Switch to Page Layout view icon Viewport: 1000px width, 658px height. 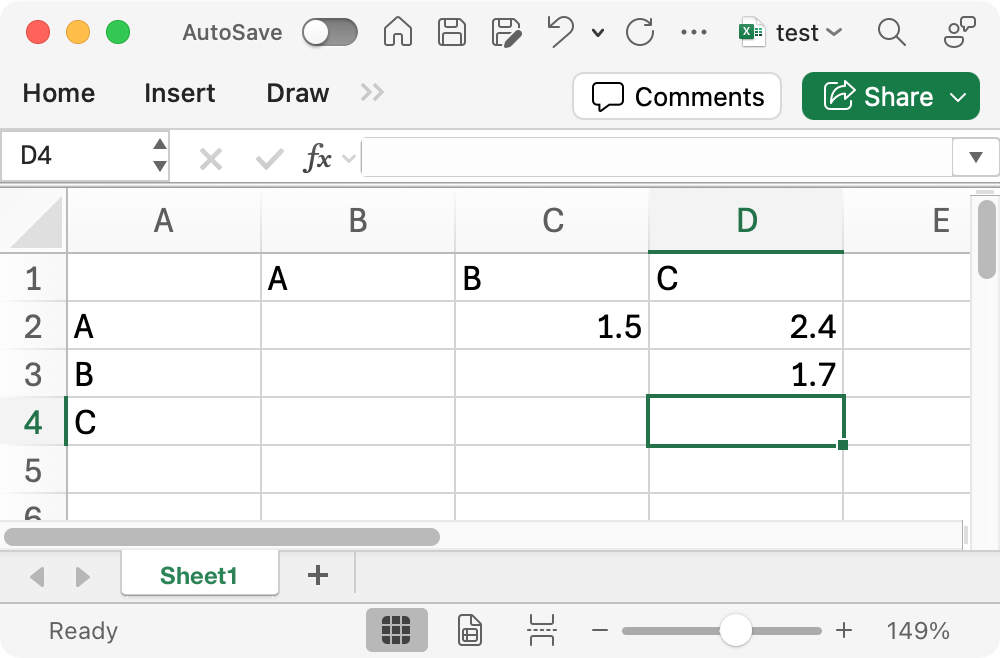click(470, 631)
